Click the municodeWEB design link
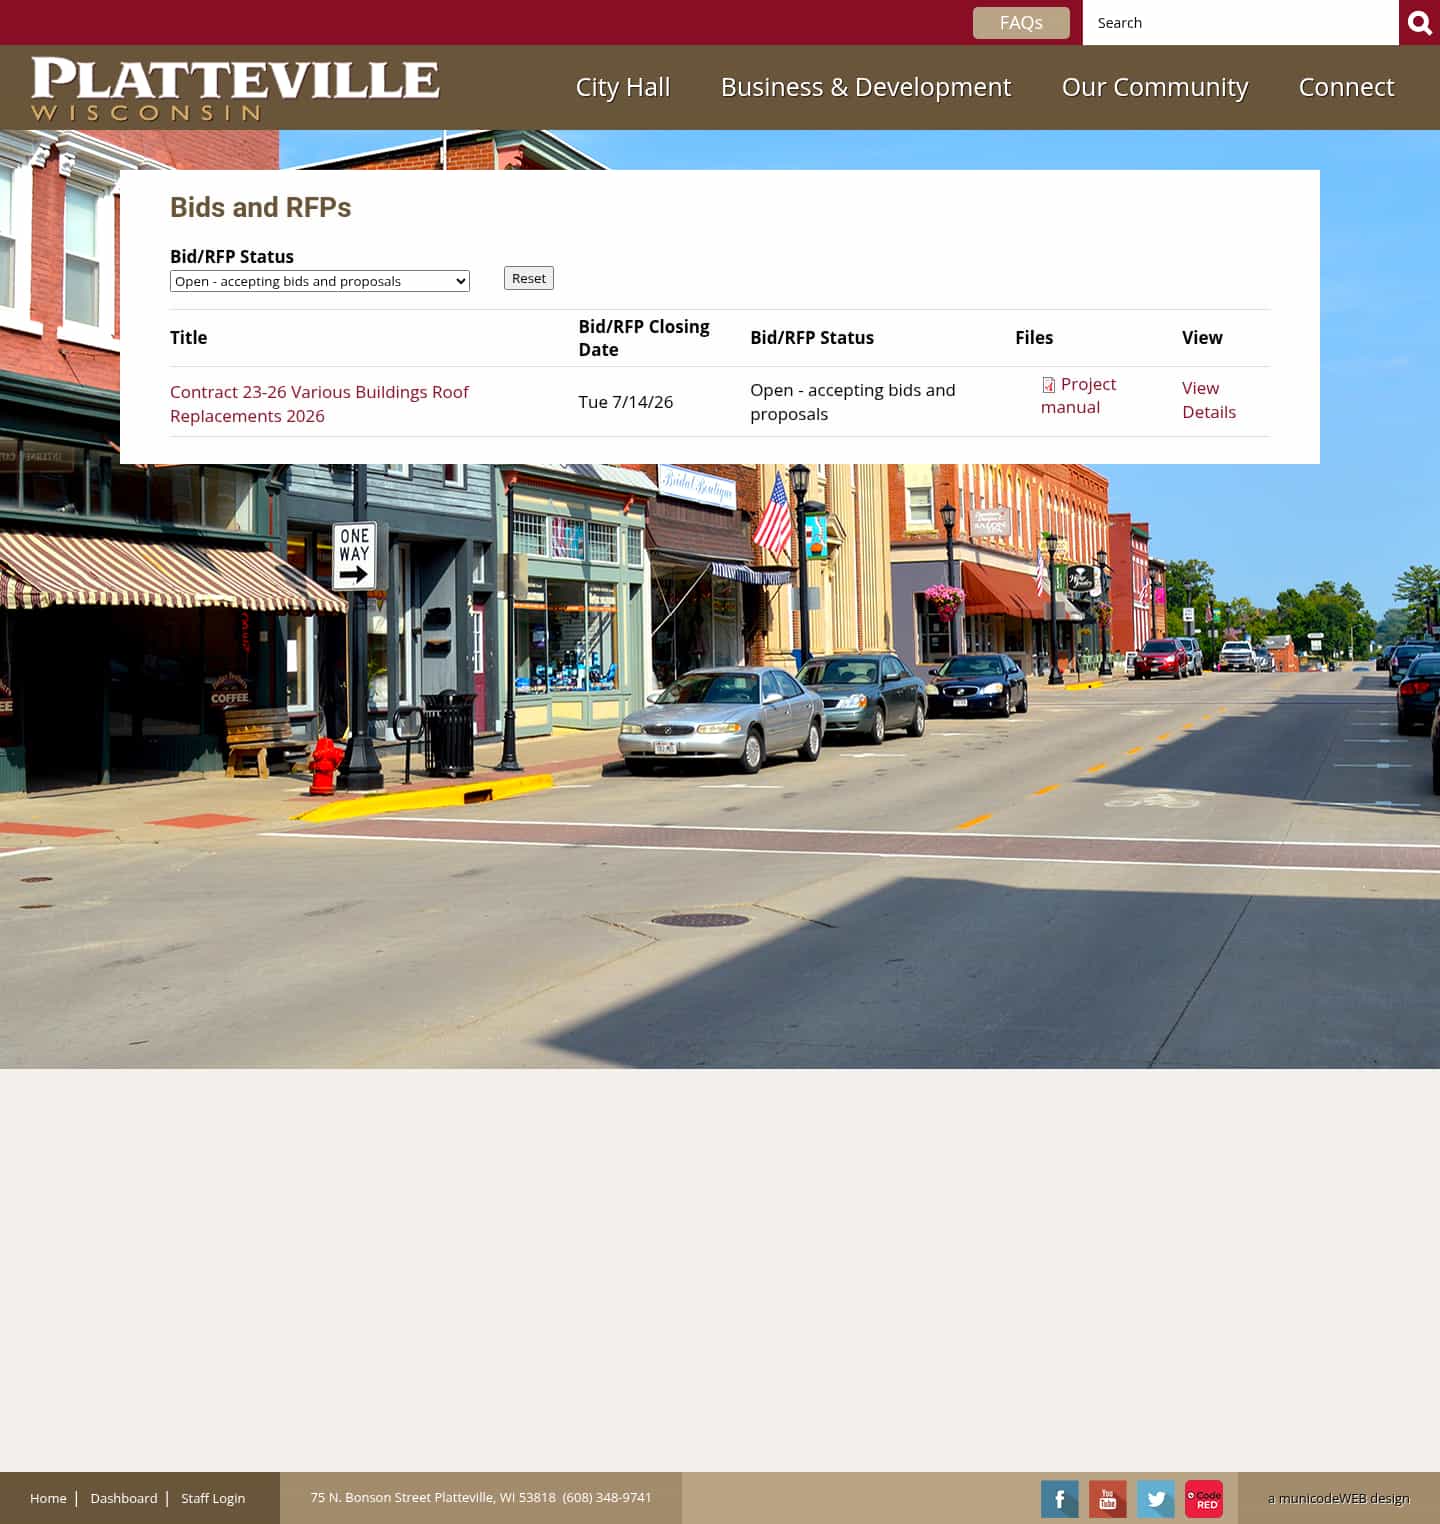The image size is (1440, 1524). pos(1339,1498)
